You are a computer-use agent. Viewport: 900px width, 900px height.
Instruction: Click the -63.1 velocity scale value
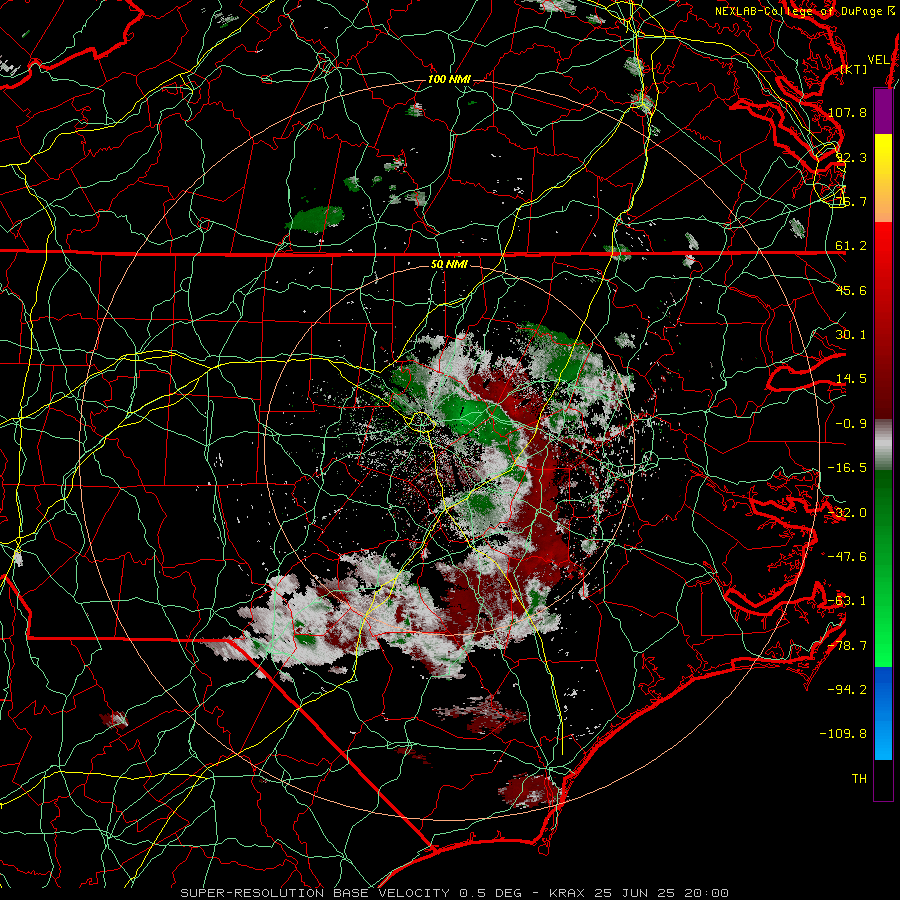coord(847,601)
